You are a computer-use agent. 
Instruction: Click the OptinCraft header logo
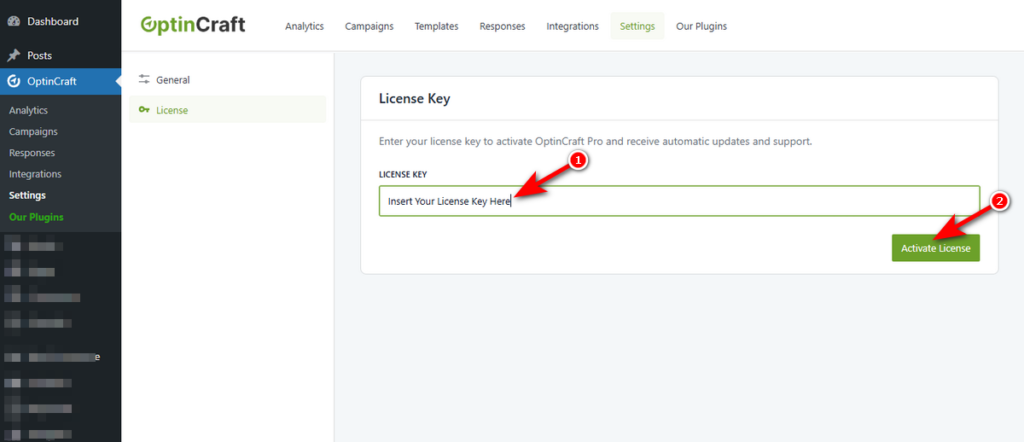193,25
